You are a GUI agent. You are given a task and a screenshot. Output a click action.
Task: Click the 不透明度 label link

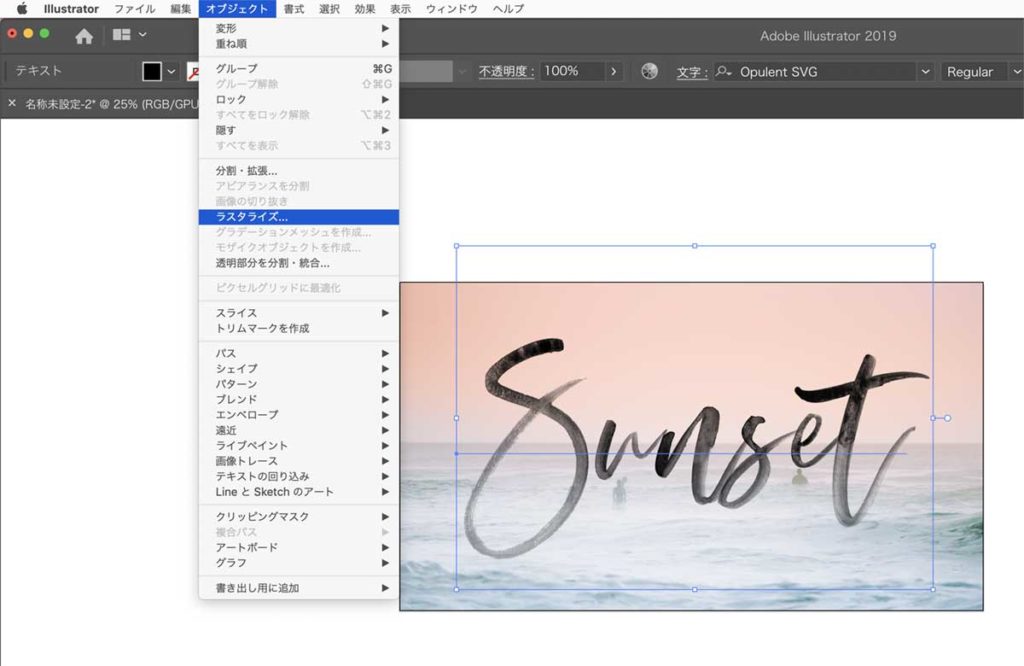coord(506,72)
